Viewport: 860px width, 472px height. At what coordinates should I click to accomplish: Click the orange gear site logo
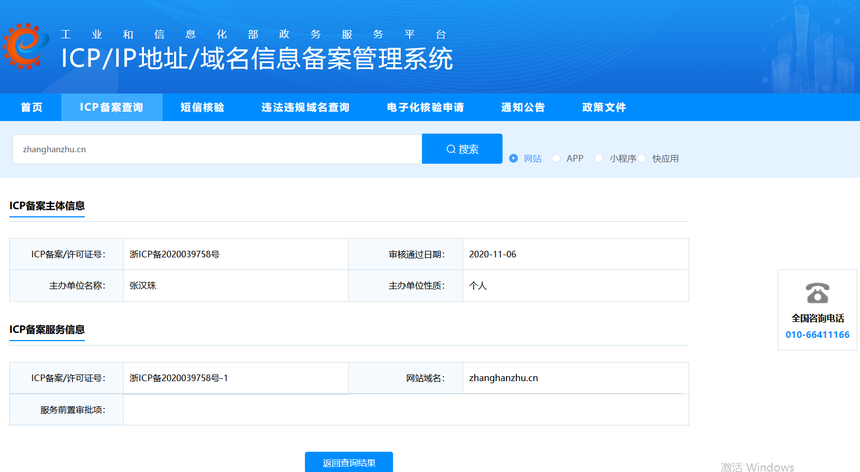click(x=26, y=43)
